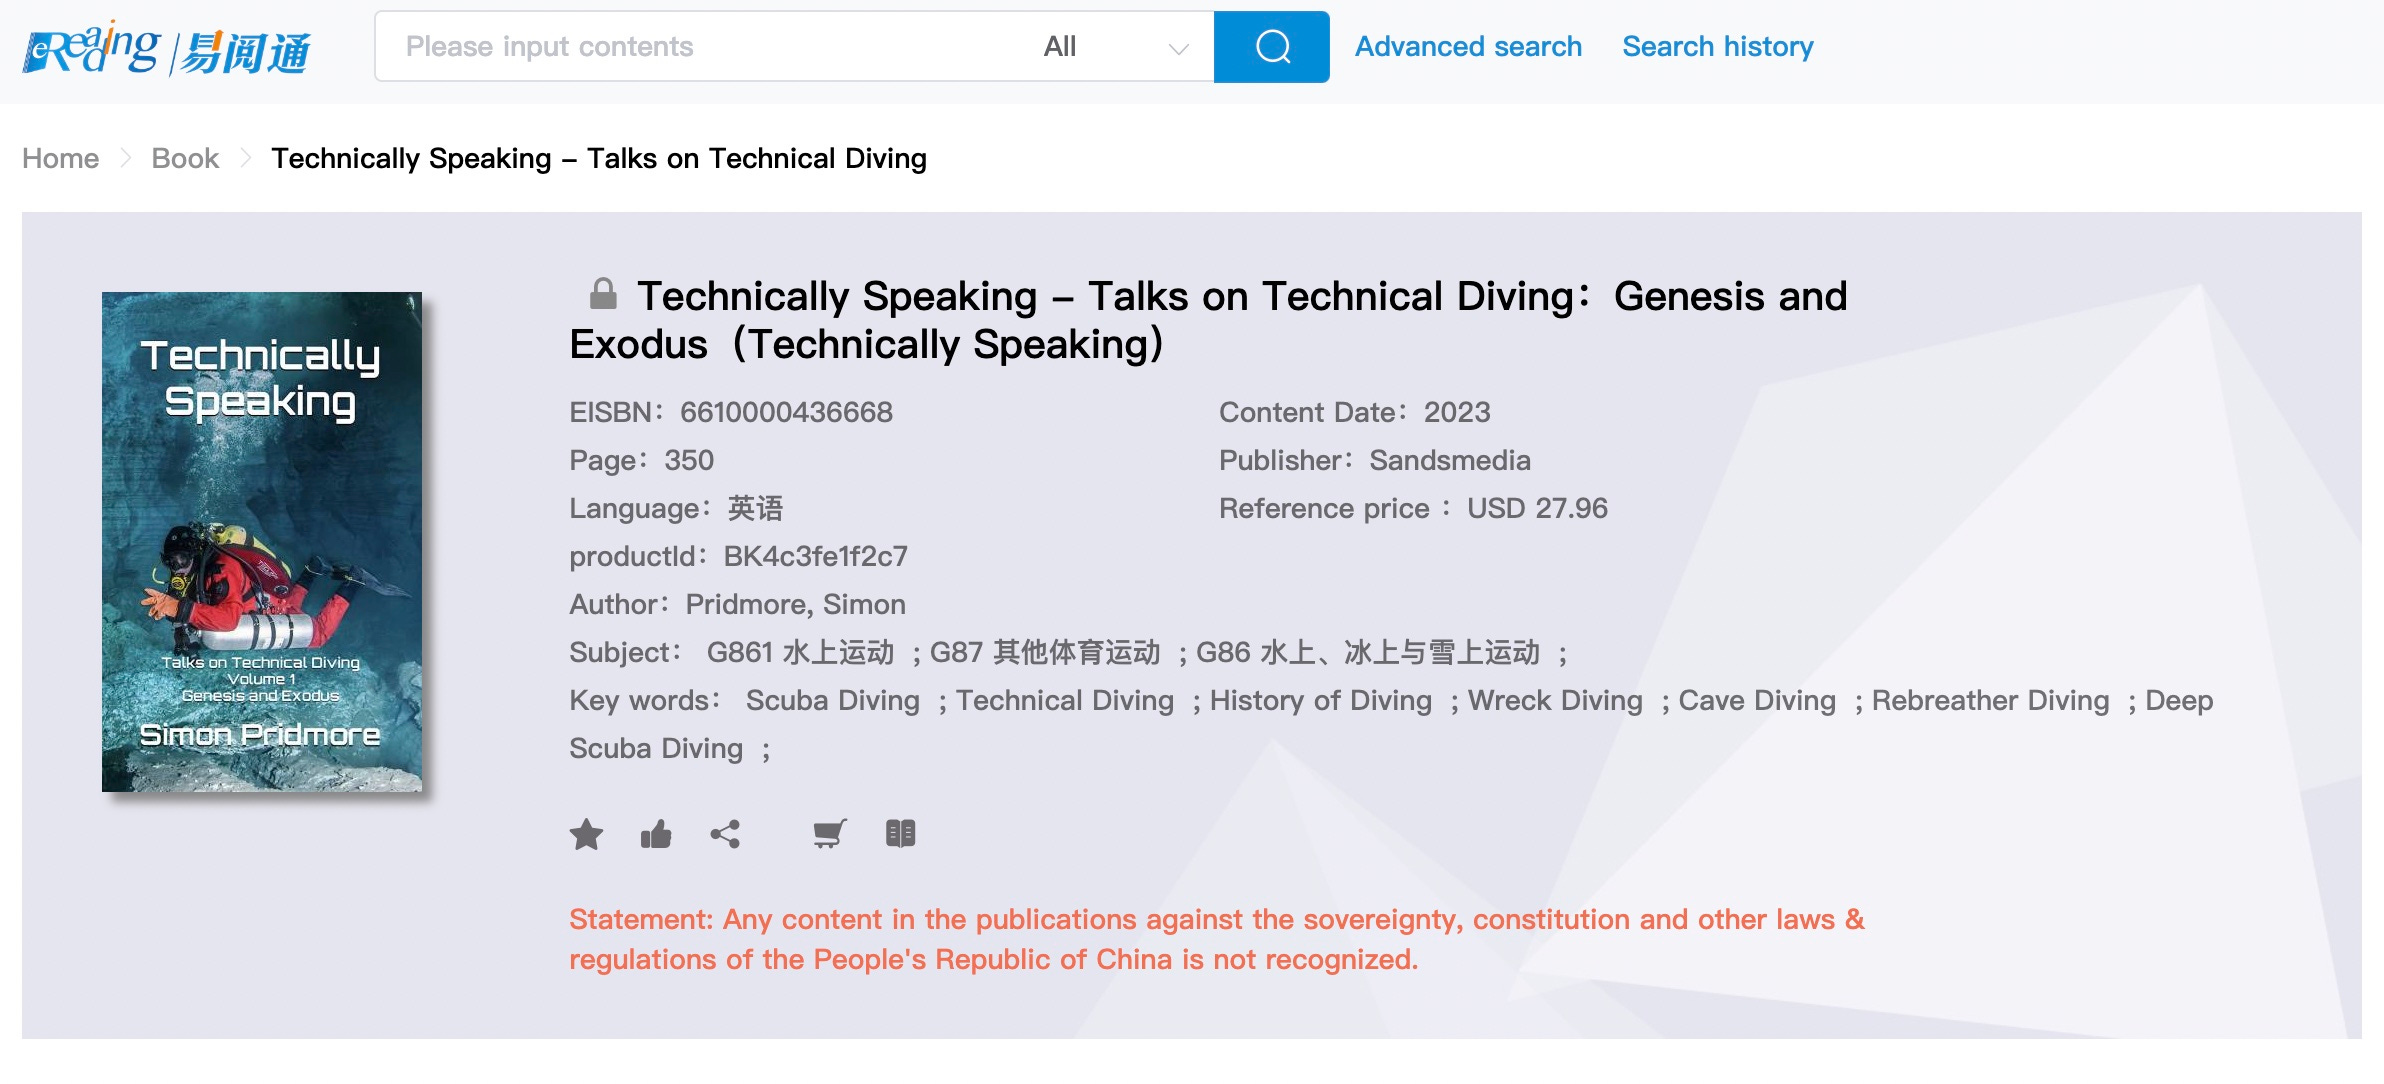Image resolution: width=2384 pixels, height=1084 pixels.
Task: Click the magnifier search button
Action: pyautogui.click(x=1271, y=47)
